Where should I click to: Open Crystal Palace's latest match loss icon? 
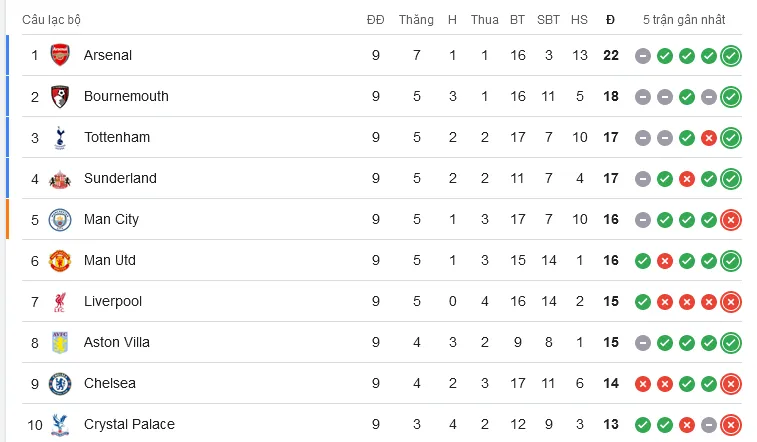pos(731,425)
